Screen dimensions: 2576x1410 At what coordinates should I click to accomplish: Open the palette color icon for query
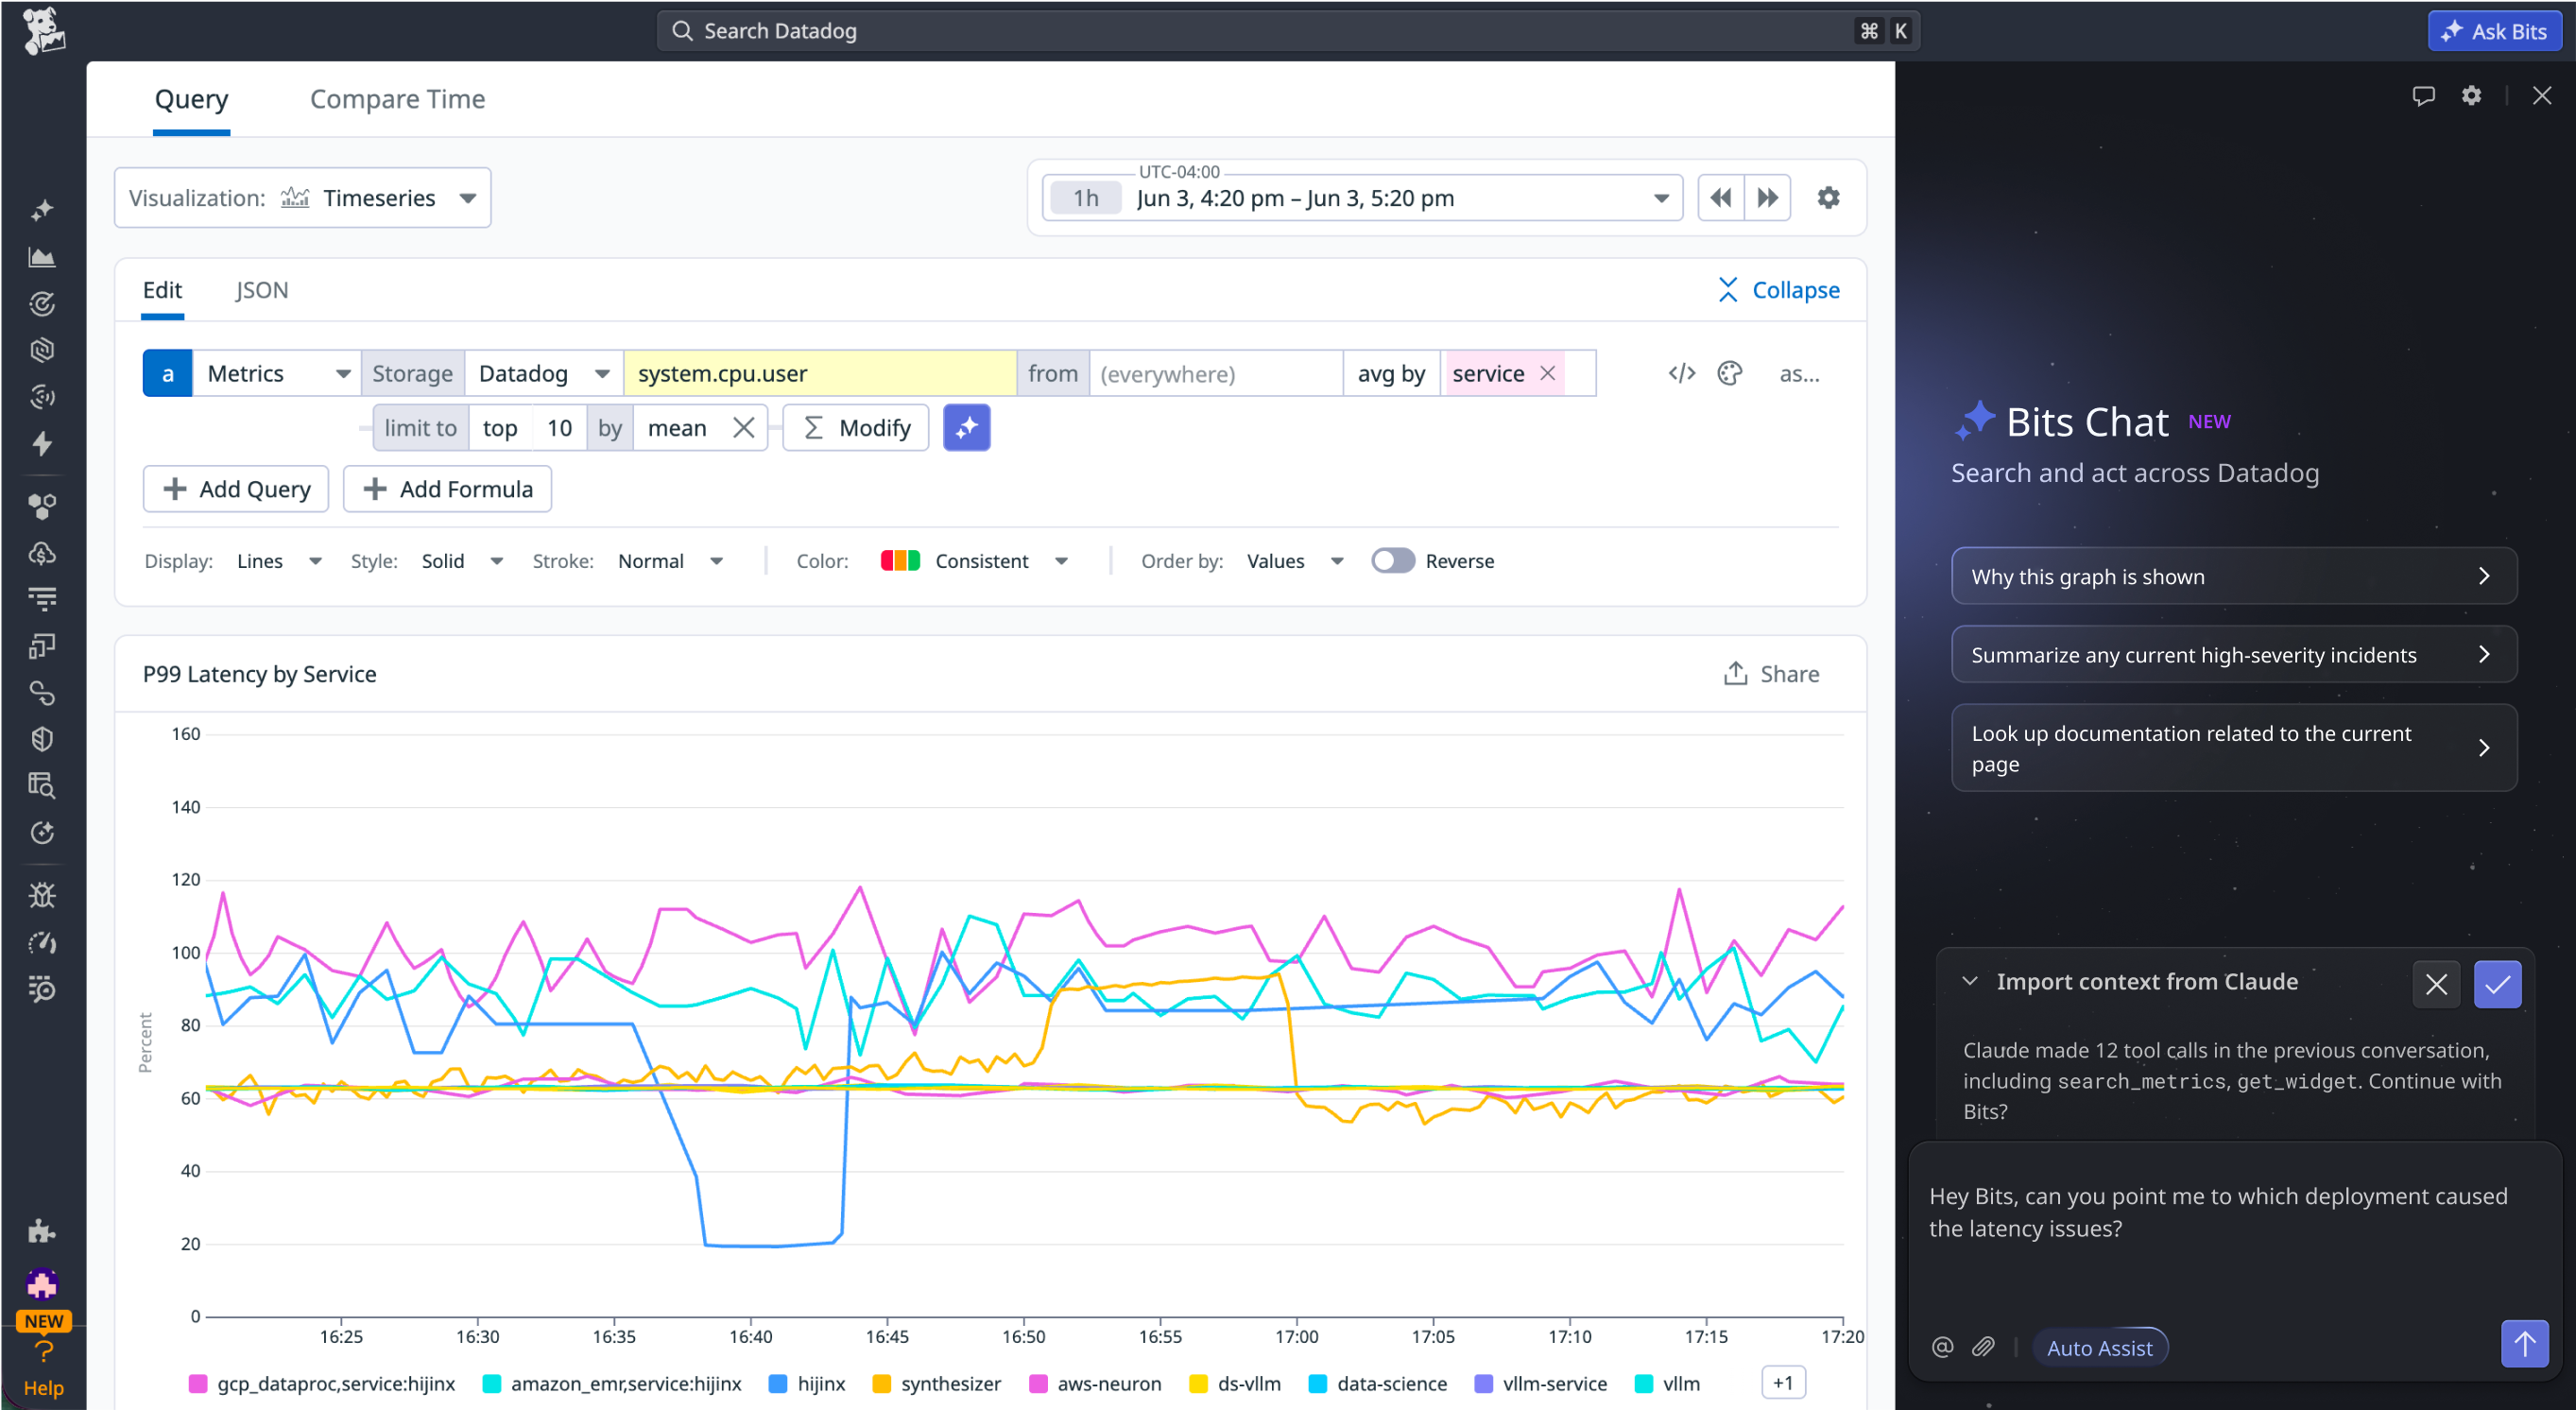[1730, 373]
